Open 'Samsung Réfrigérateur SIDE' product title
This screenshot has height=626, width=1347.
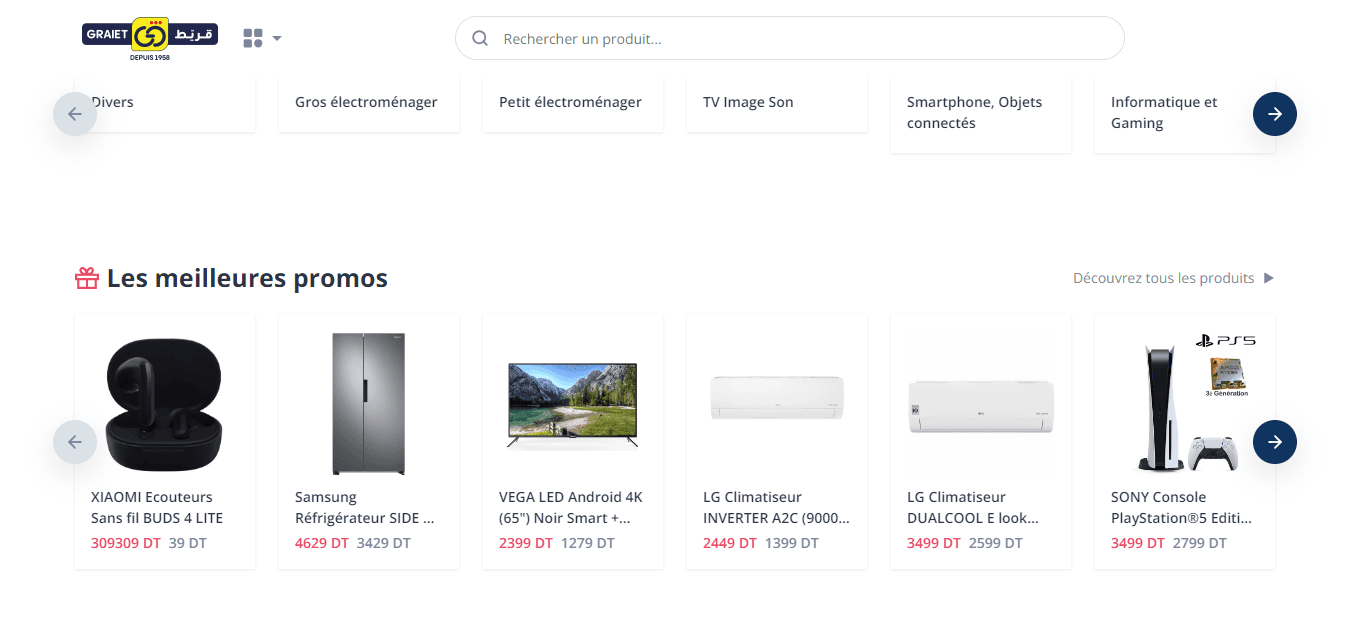(365, 507)
